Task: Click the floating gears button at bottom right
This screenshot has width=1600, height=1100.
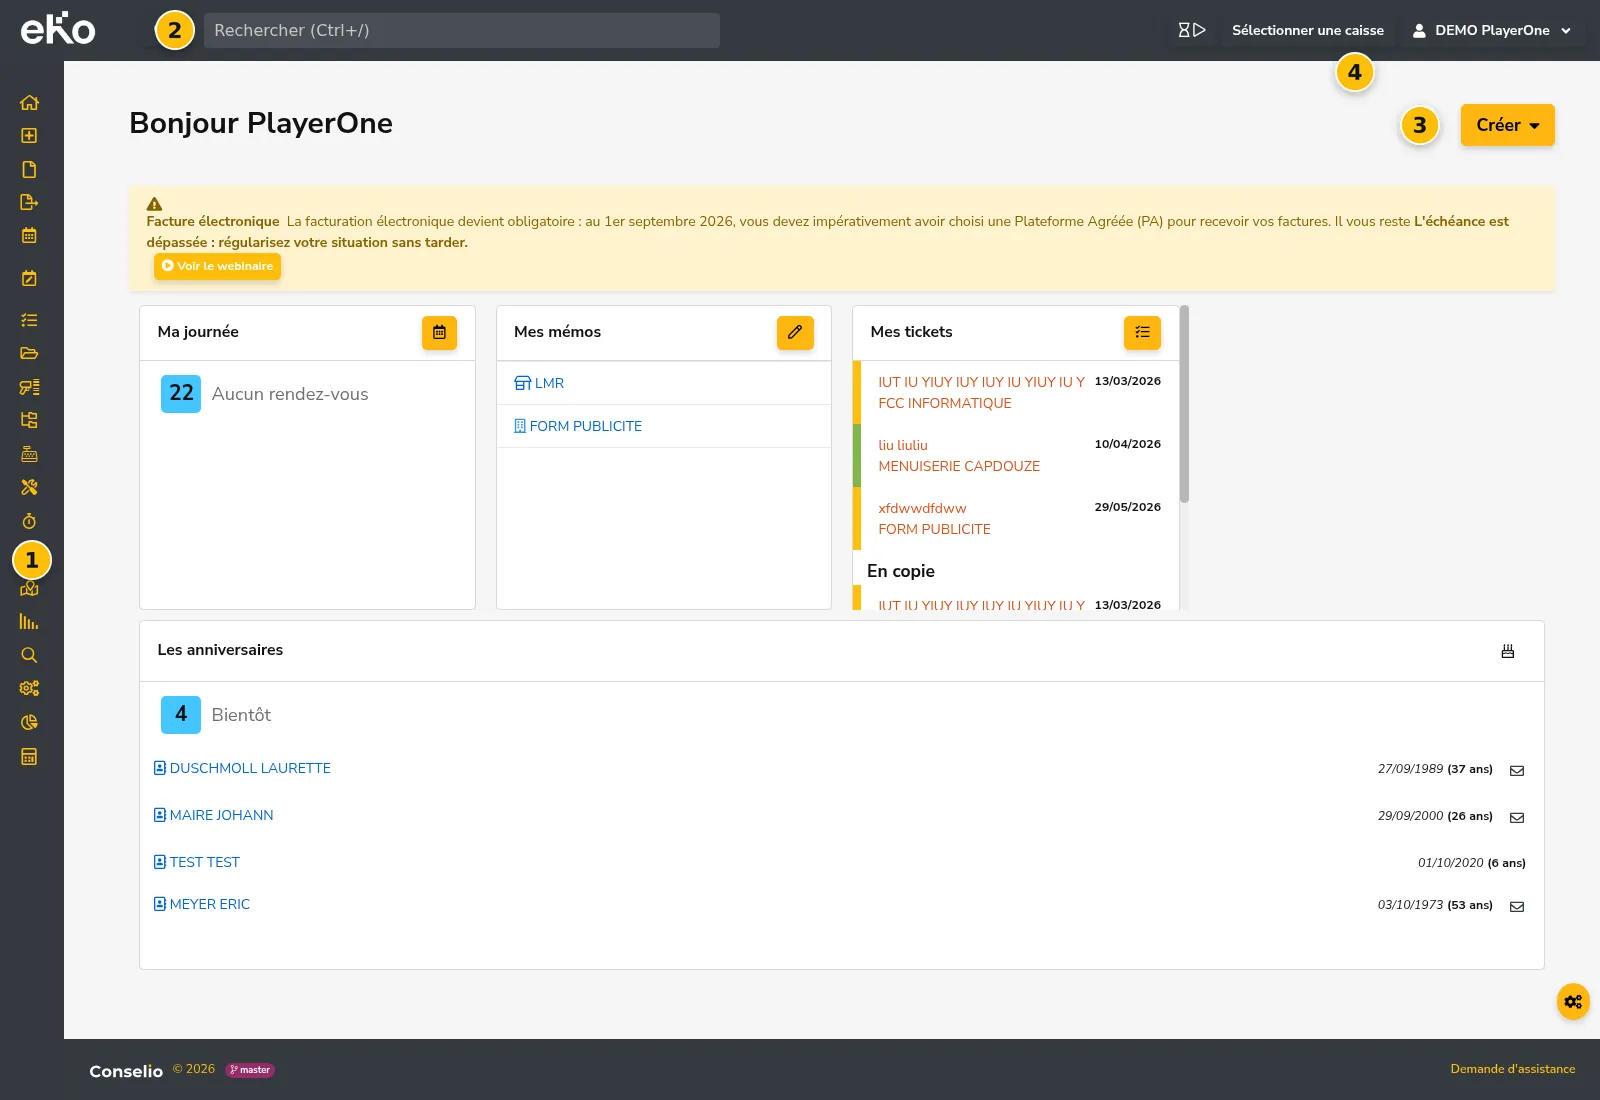Action: pos(1573,1001)
